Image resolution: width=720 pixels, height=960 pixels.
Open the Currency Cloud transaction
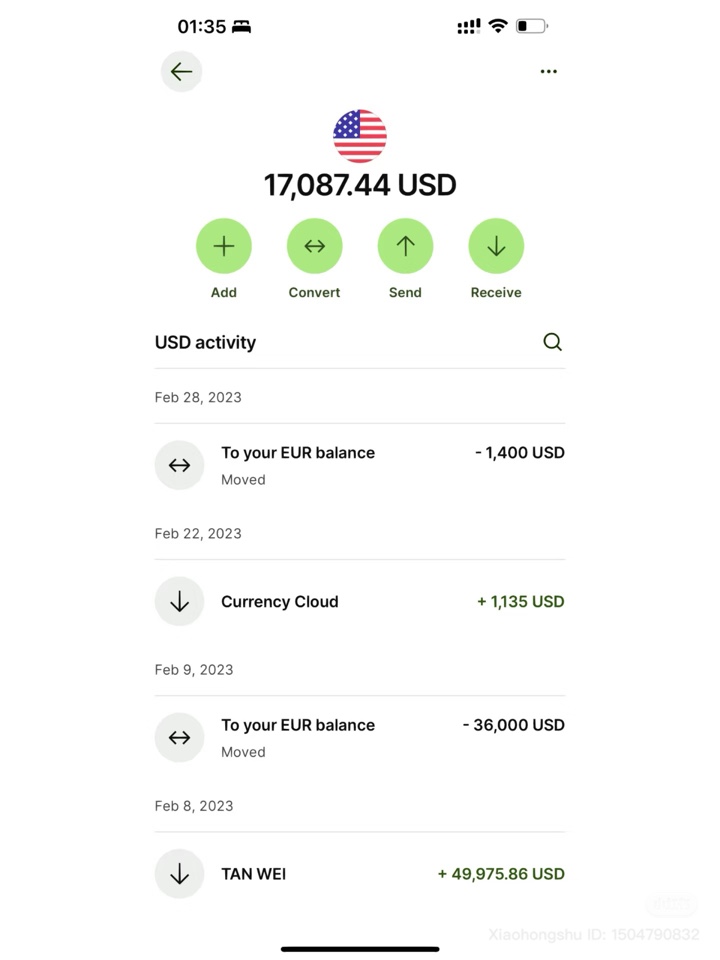[x=360, y=601]
